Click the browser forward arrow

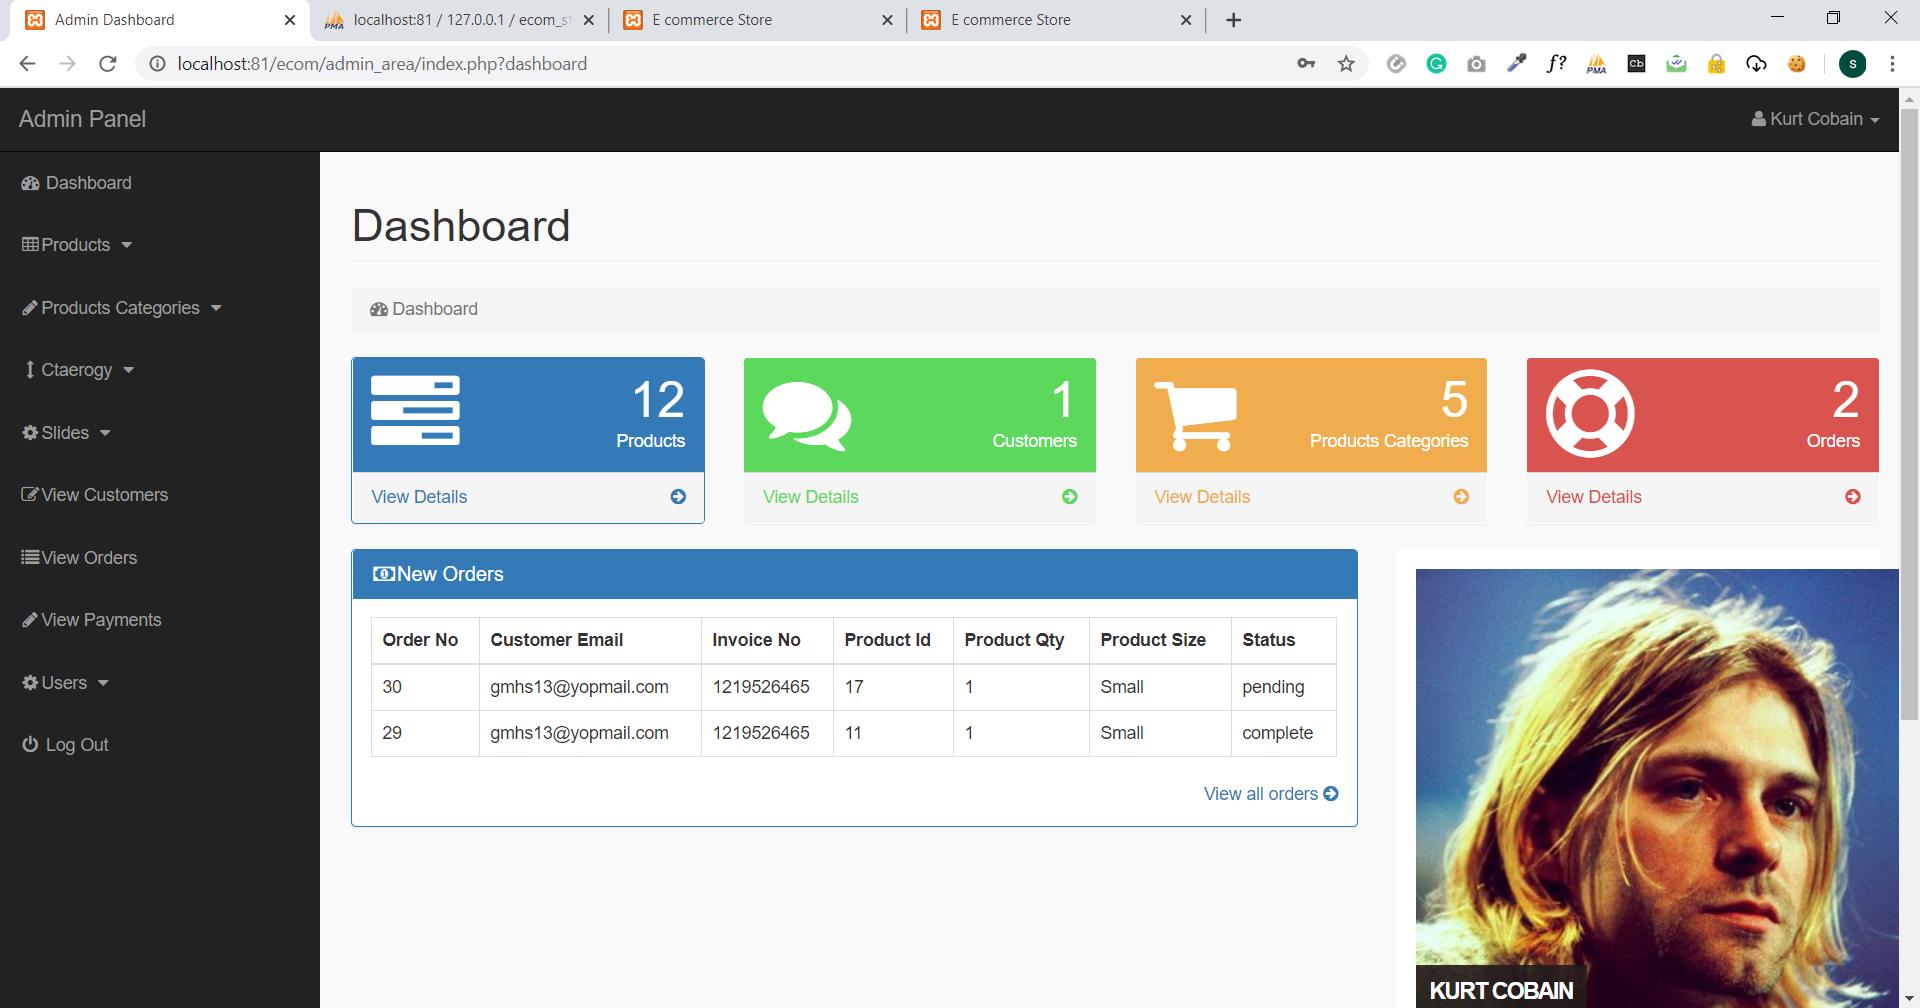coord(67,64)
